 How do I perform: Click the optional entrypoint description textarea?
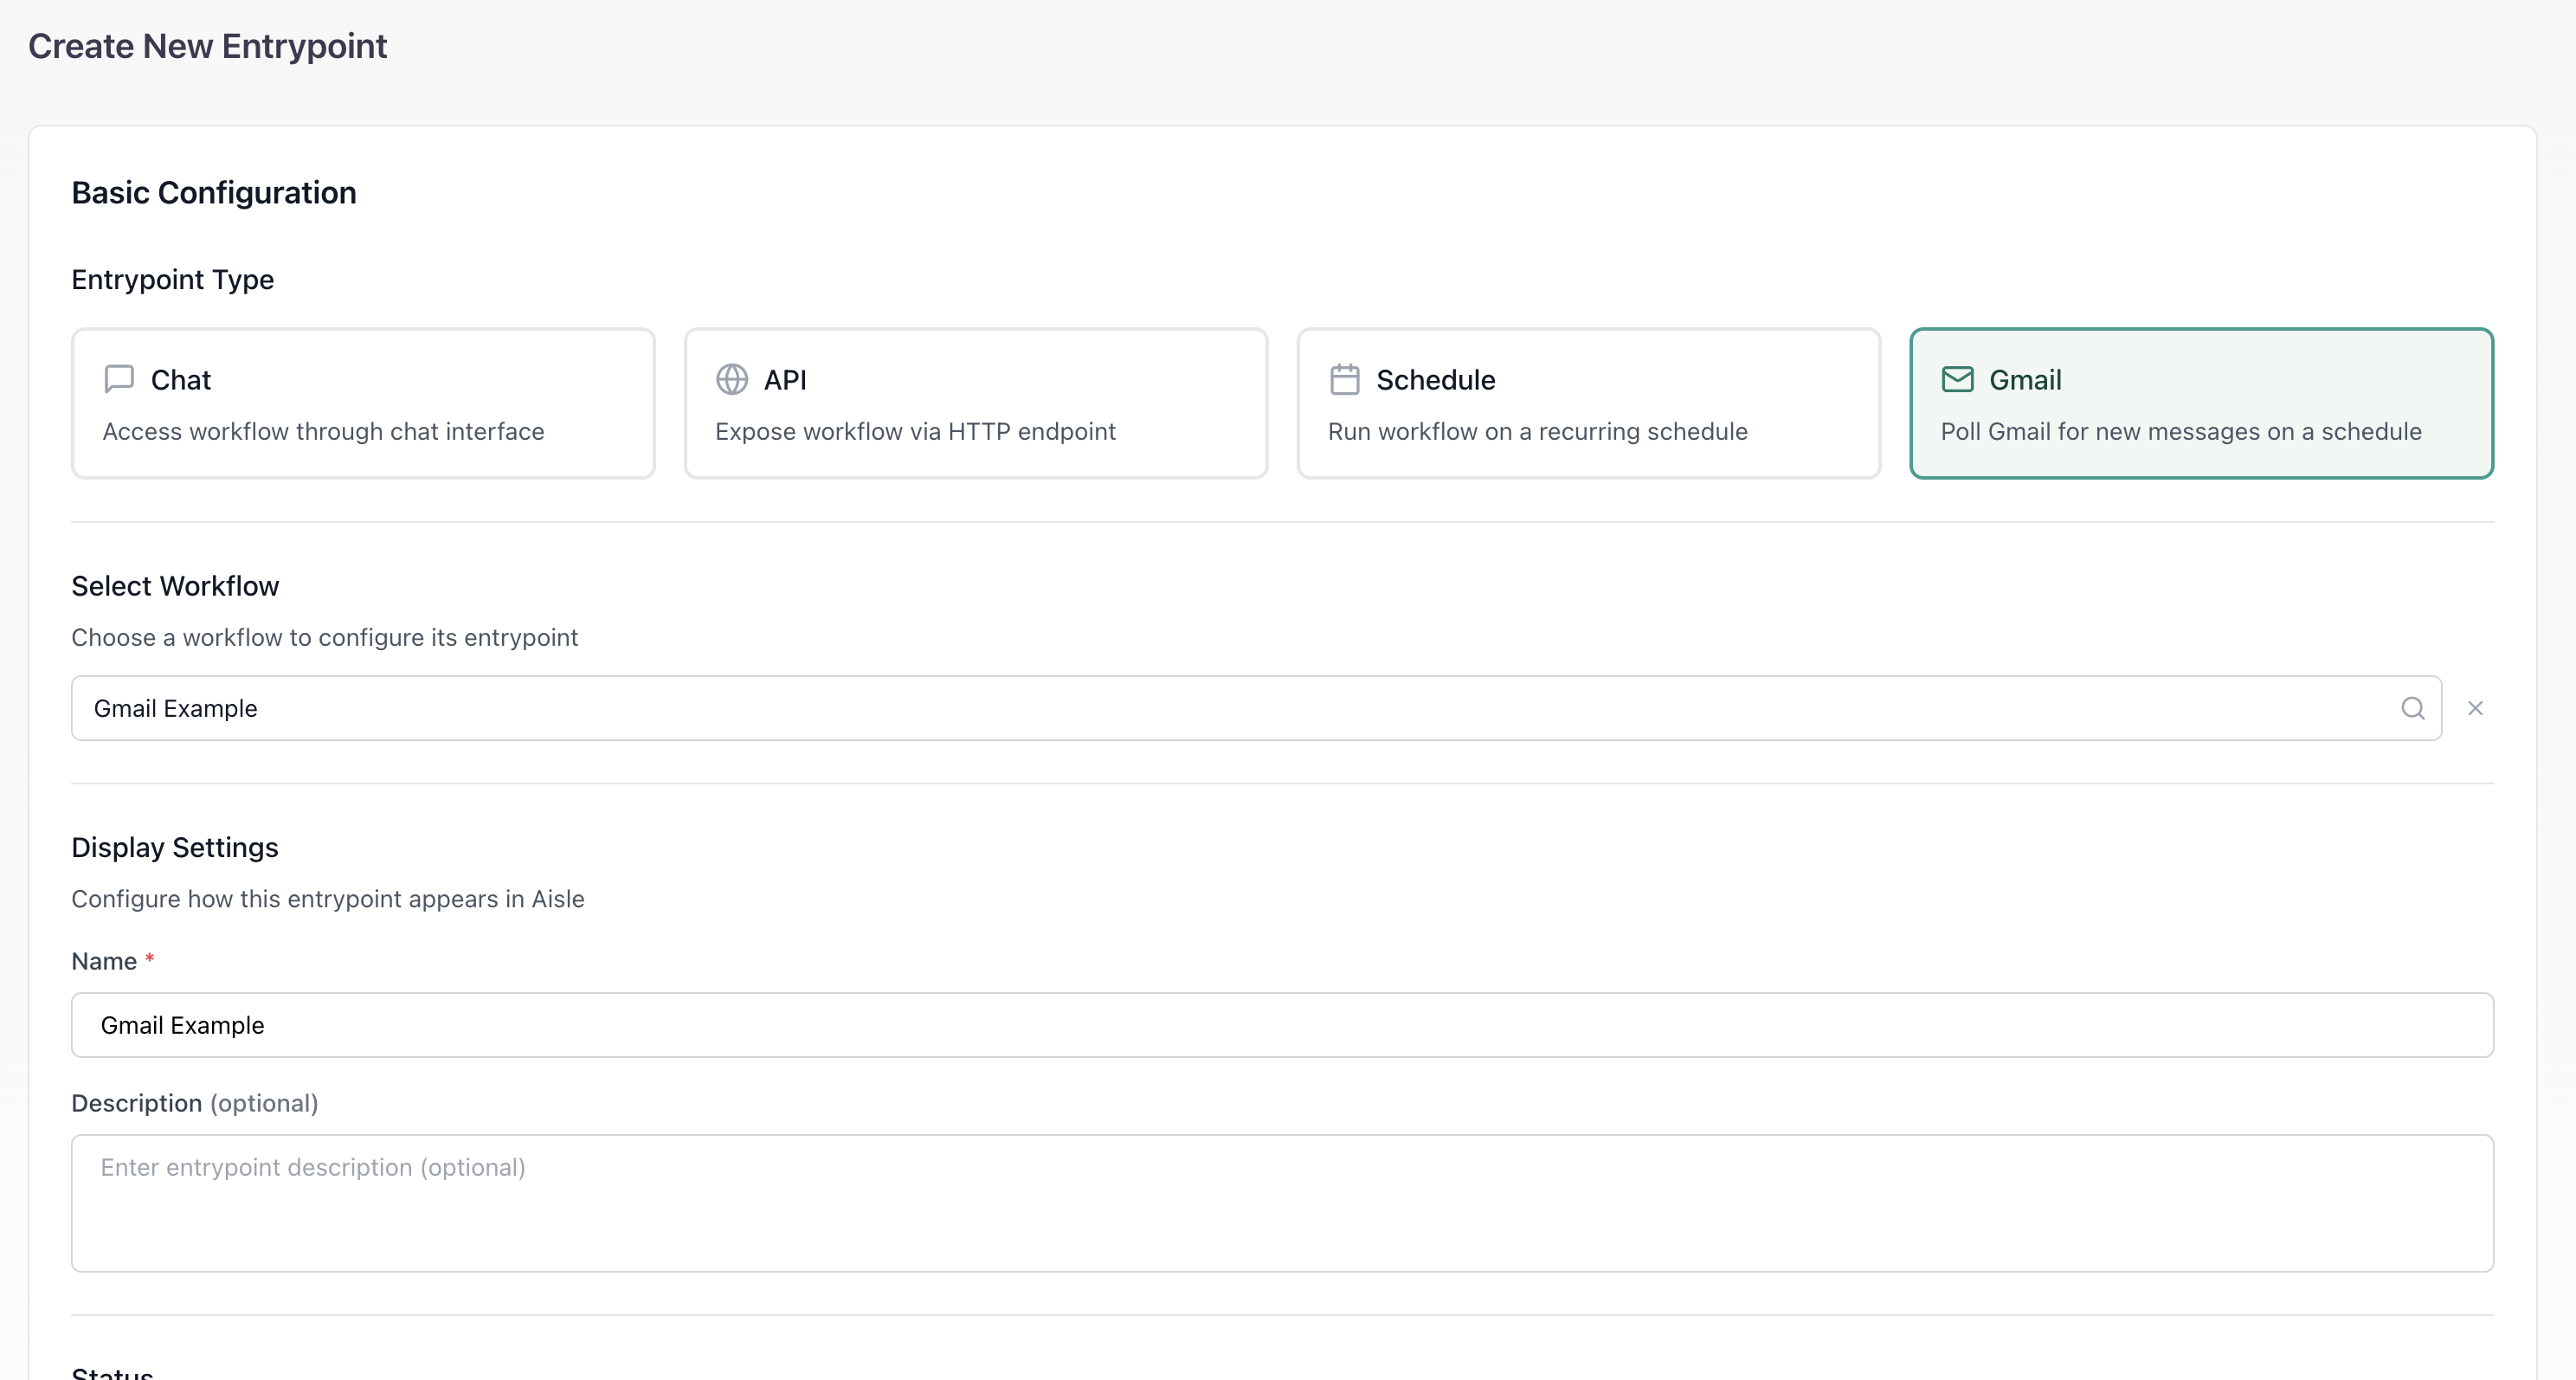click(1200, 1203)
